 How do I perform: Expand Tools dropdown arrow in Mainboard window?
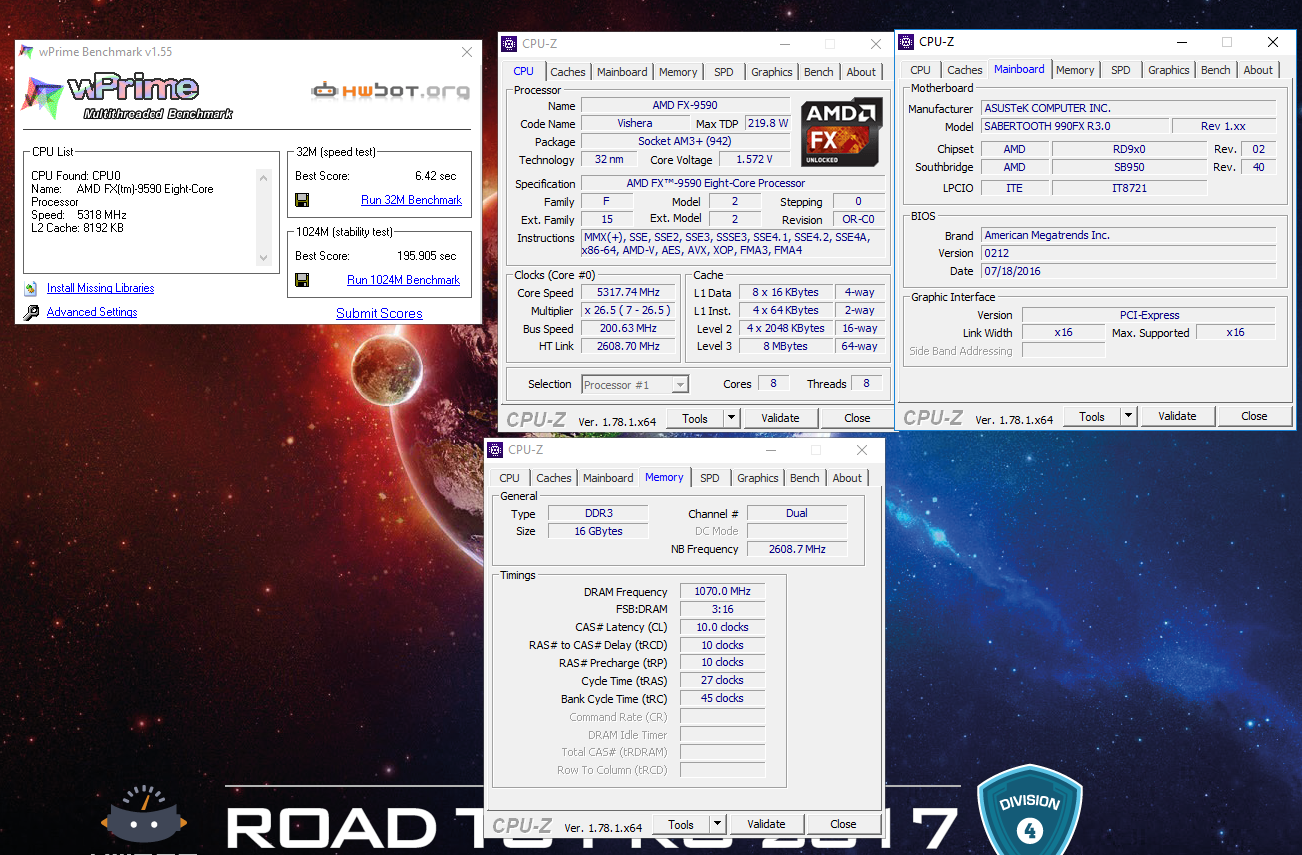1129,416
